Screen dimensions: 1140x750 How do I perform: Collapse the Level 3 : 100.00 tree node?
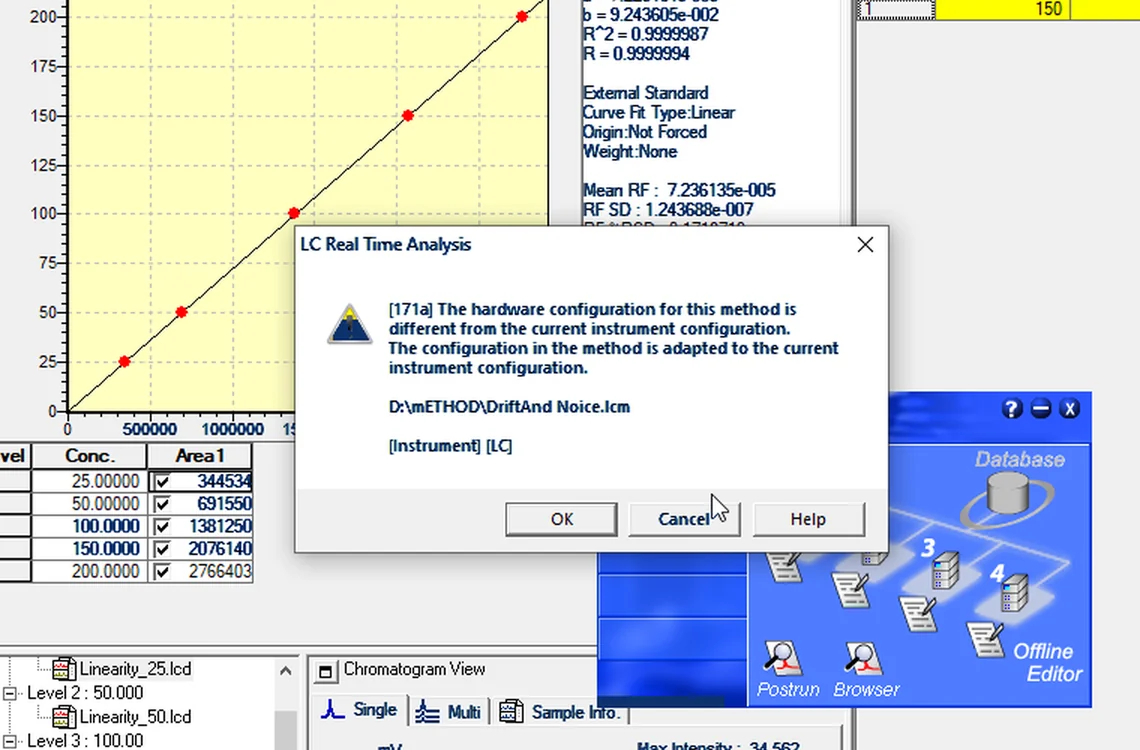(9, 741)
